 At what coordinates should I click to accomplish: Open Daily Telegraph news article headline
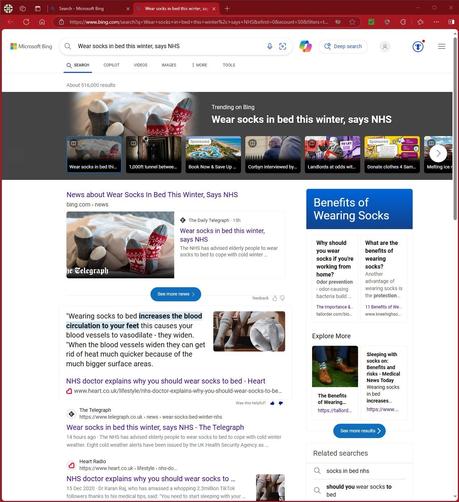(222, 235)
